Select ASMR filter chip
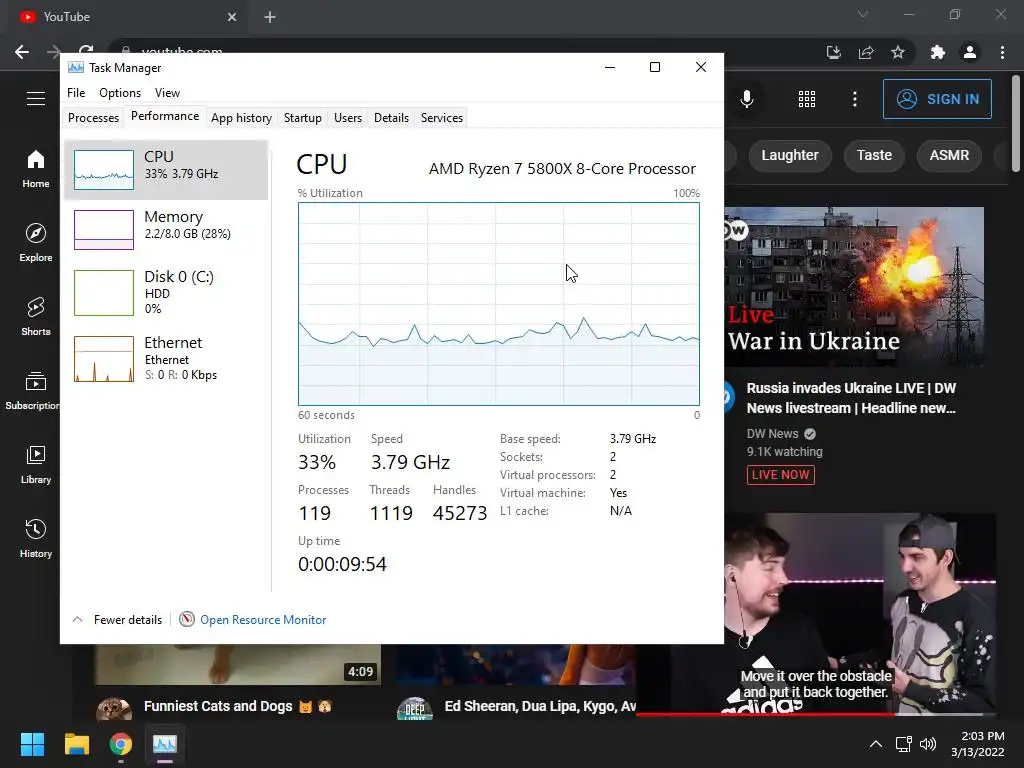Image resolution: width=1024 pixels, height=768 pixels. click(949, 155)
